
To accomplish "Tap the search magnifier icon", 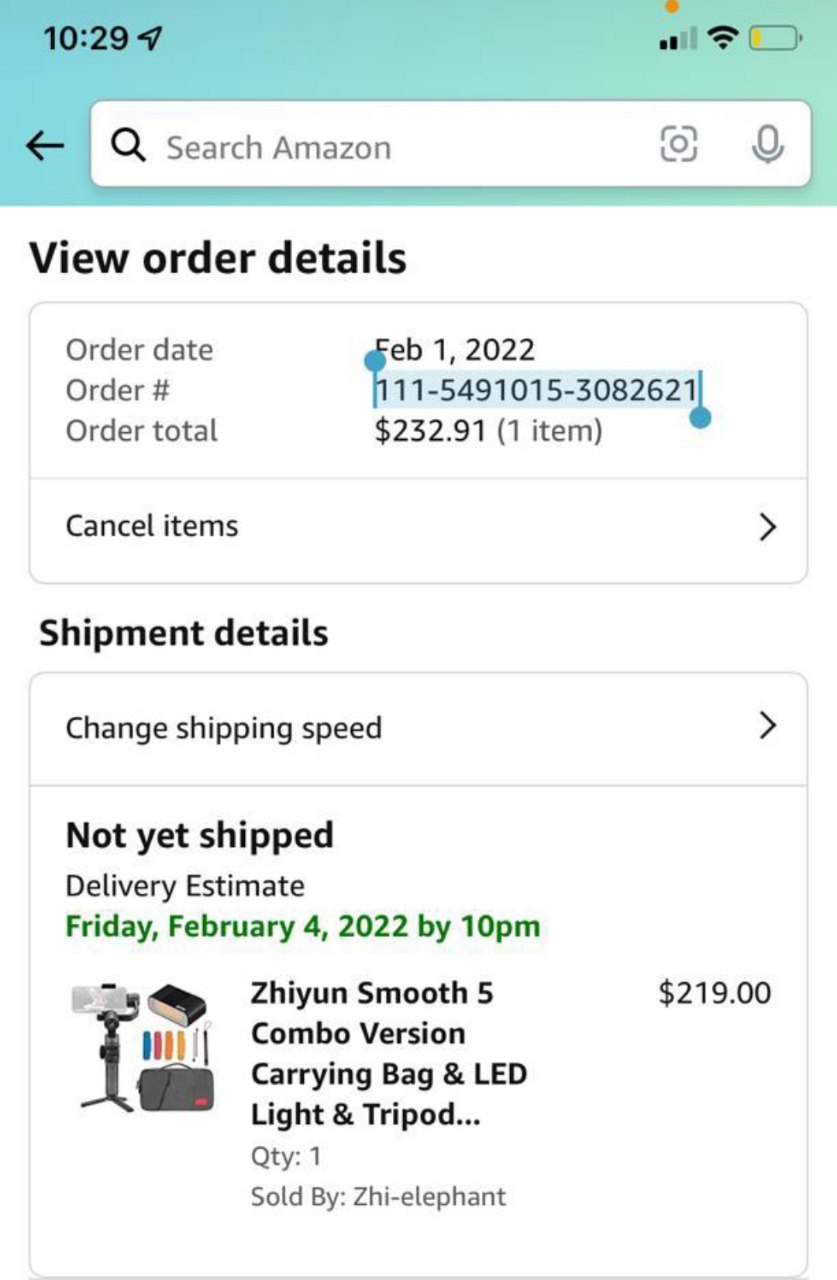I will point(129,146).
